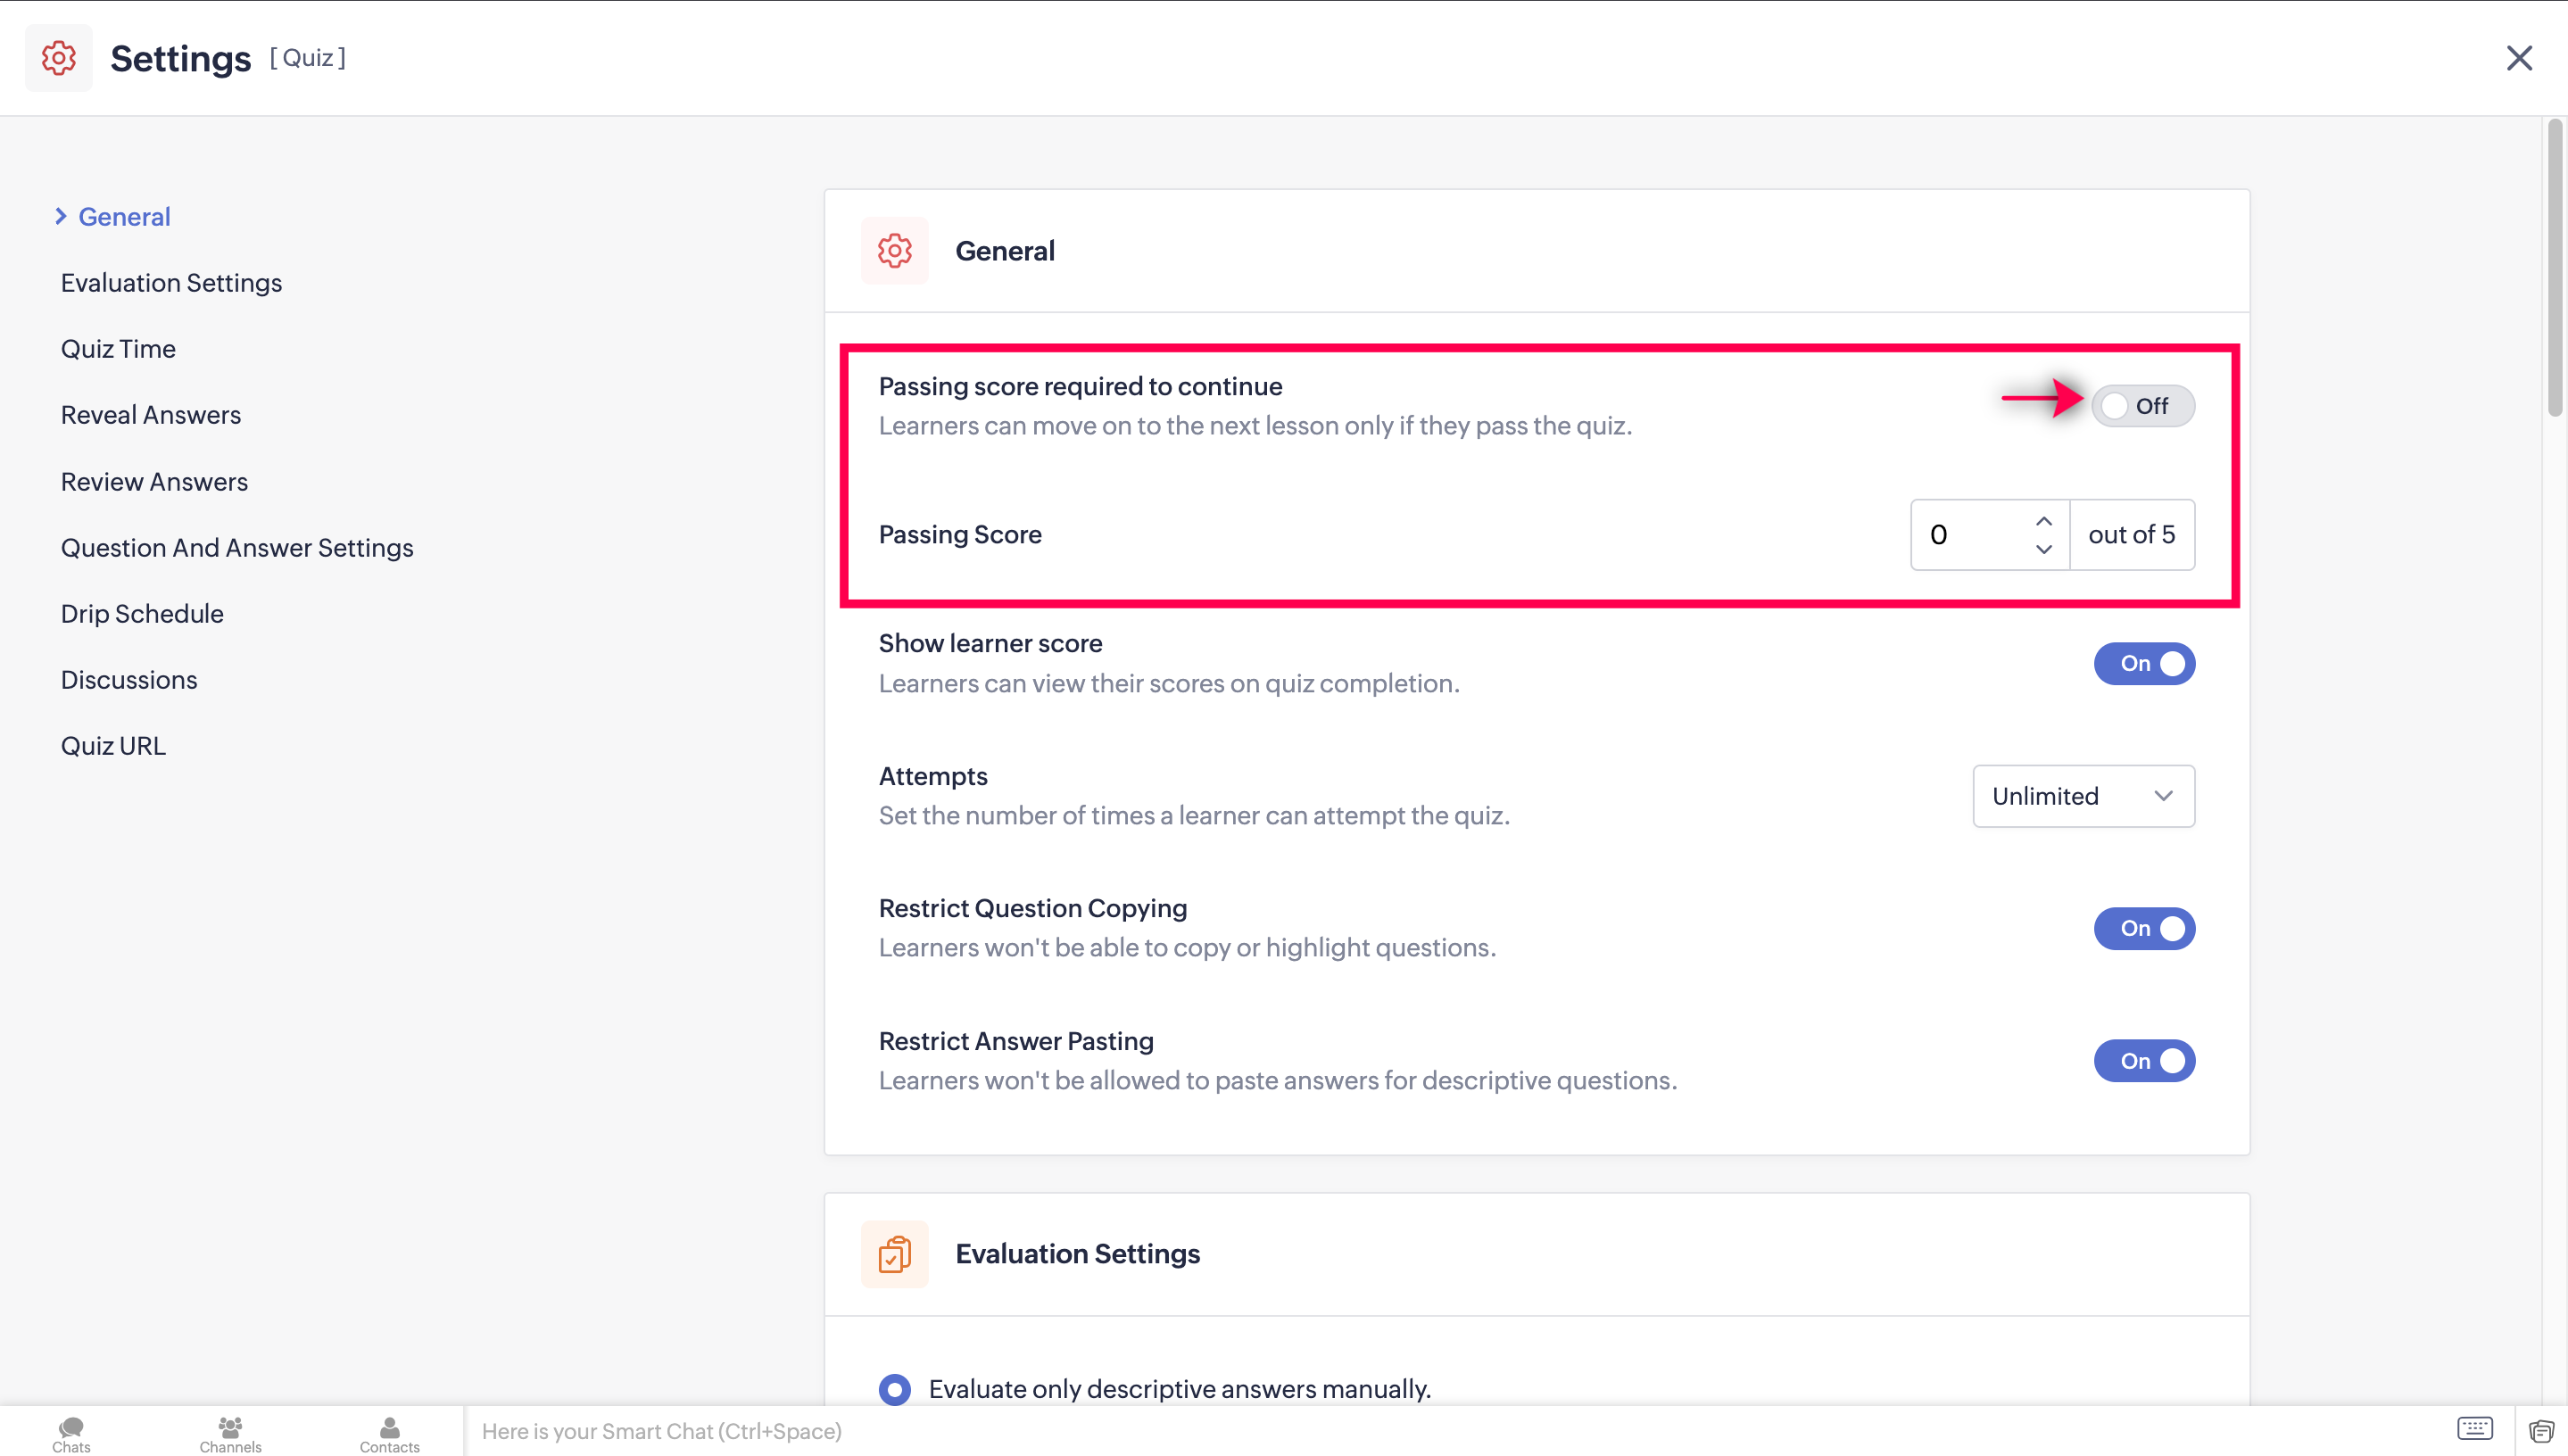
Task: Go to Quiz Time section
Action: point(118,349)
